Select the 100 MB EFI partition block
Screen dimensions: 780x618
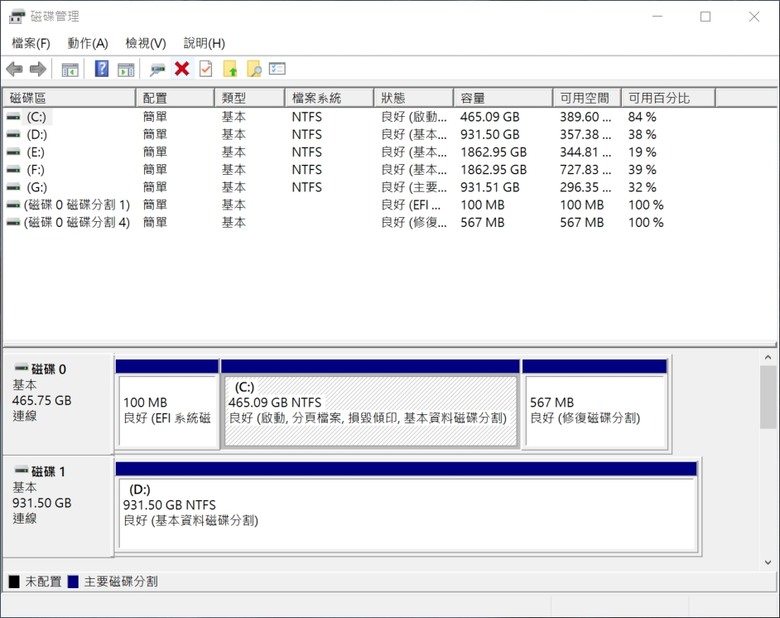(167, 404)
